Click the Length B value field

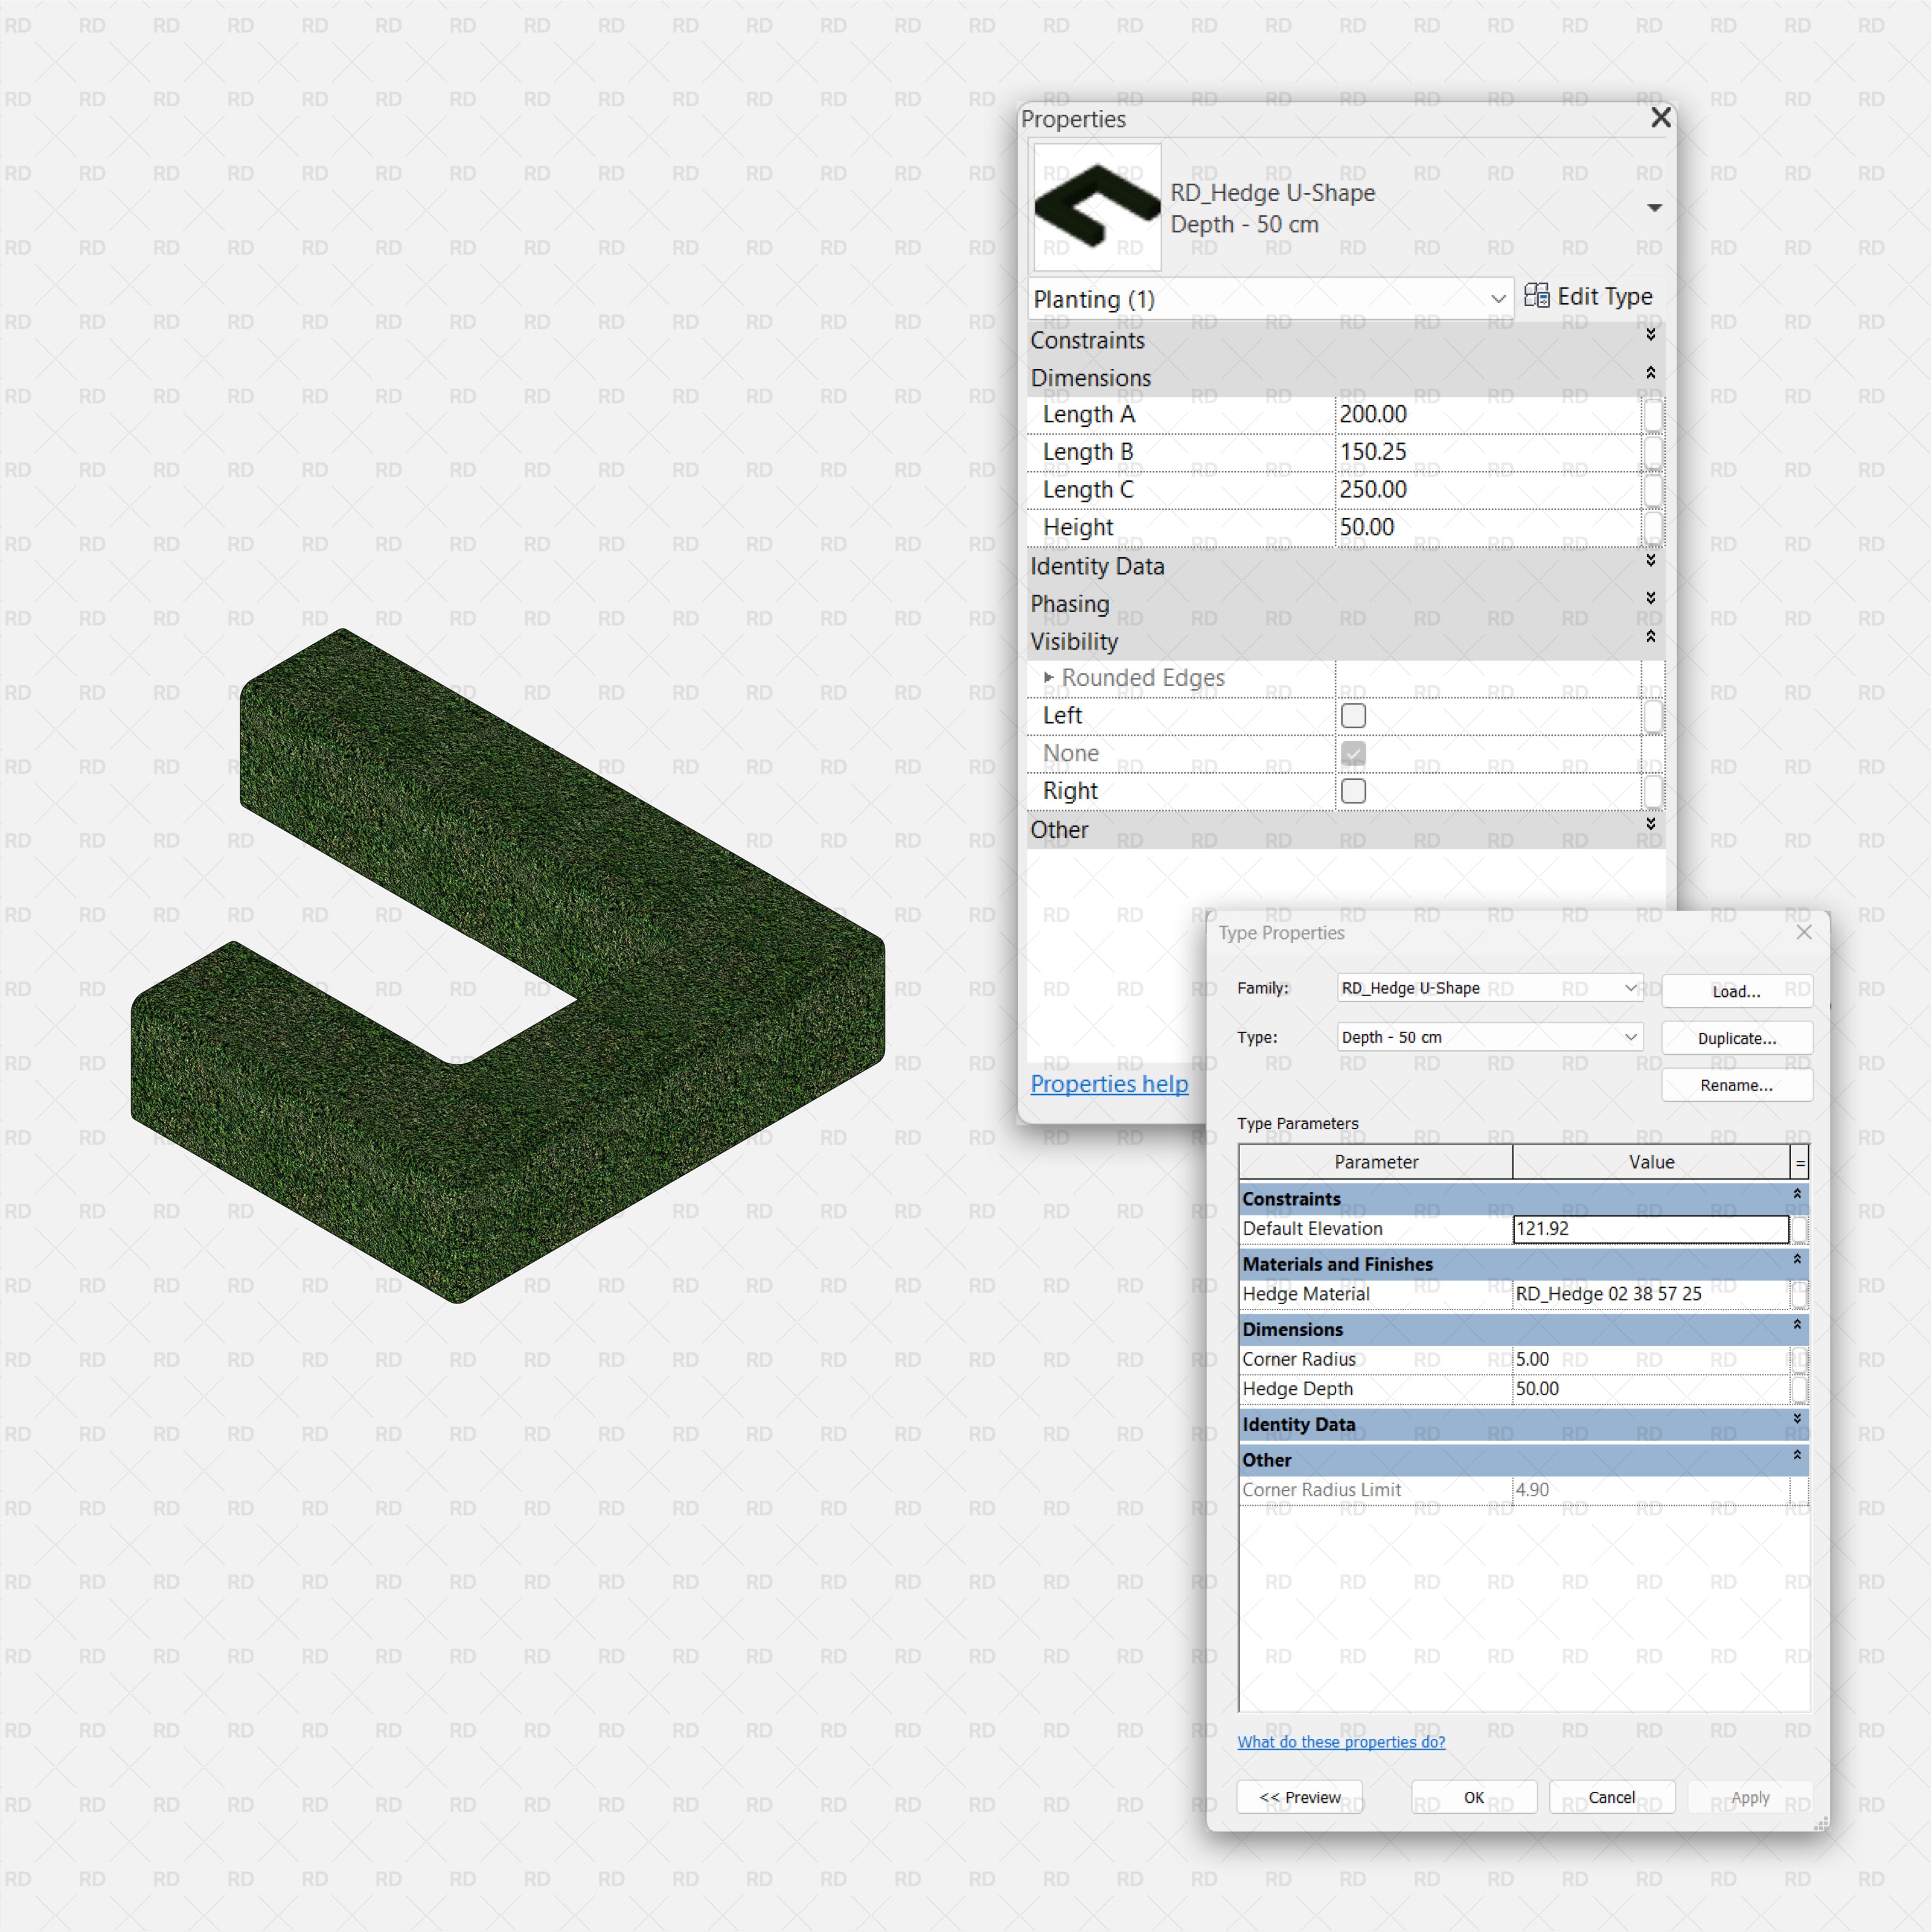(x=1486, y=452)
